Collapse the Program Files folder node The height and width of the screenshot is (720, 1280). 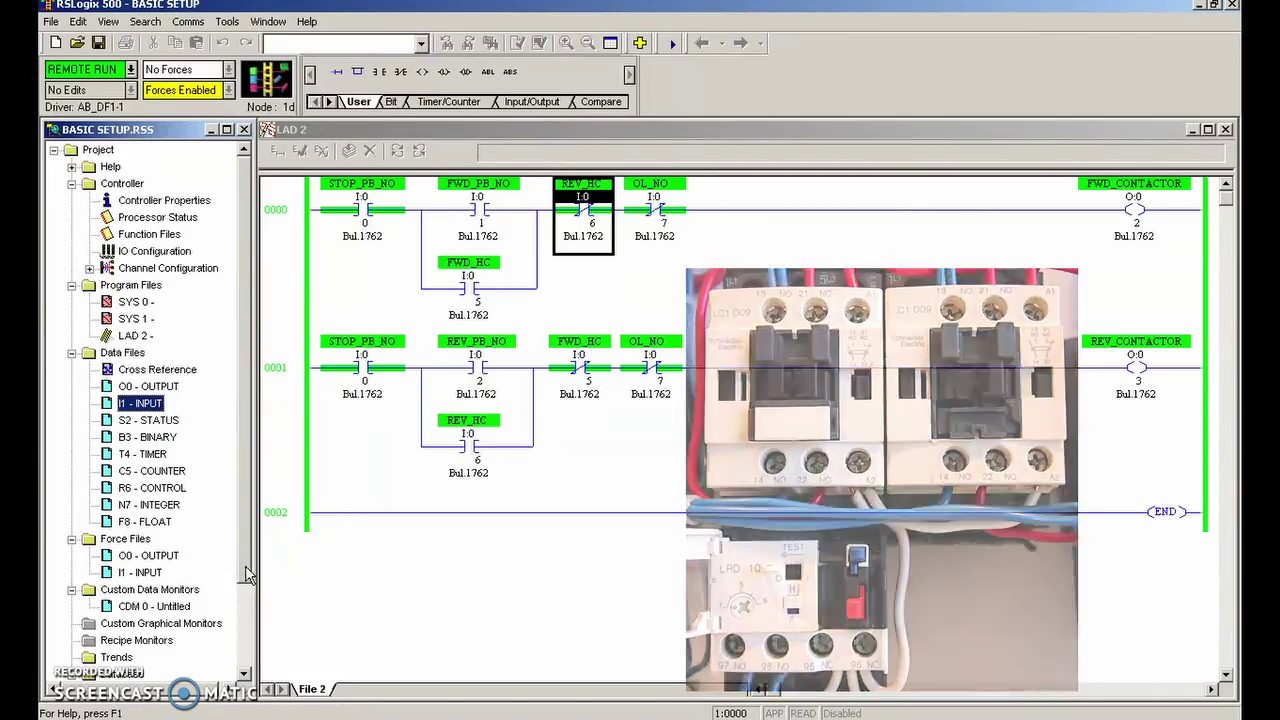pyautogui.click(x=72, y=285)
